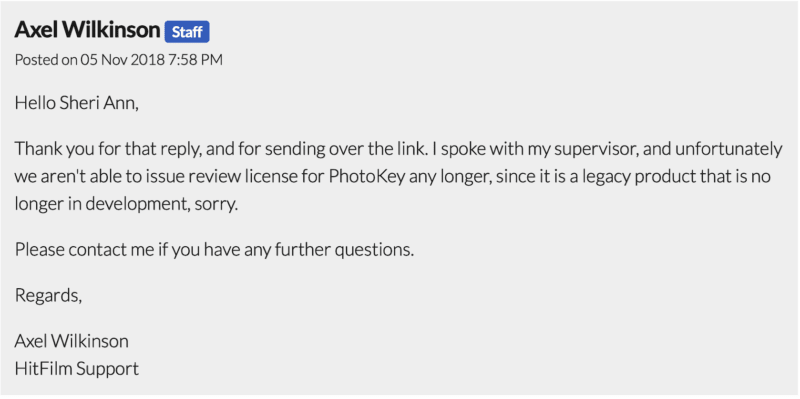Click the Axel Wilkinson author name

87,30
